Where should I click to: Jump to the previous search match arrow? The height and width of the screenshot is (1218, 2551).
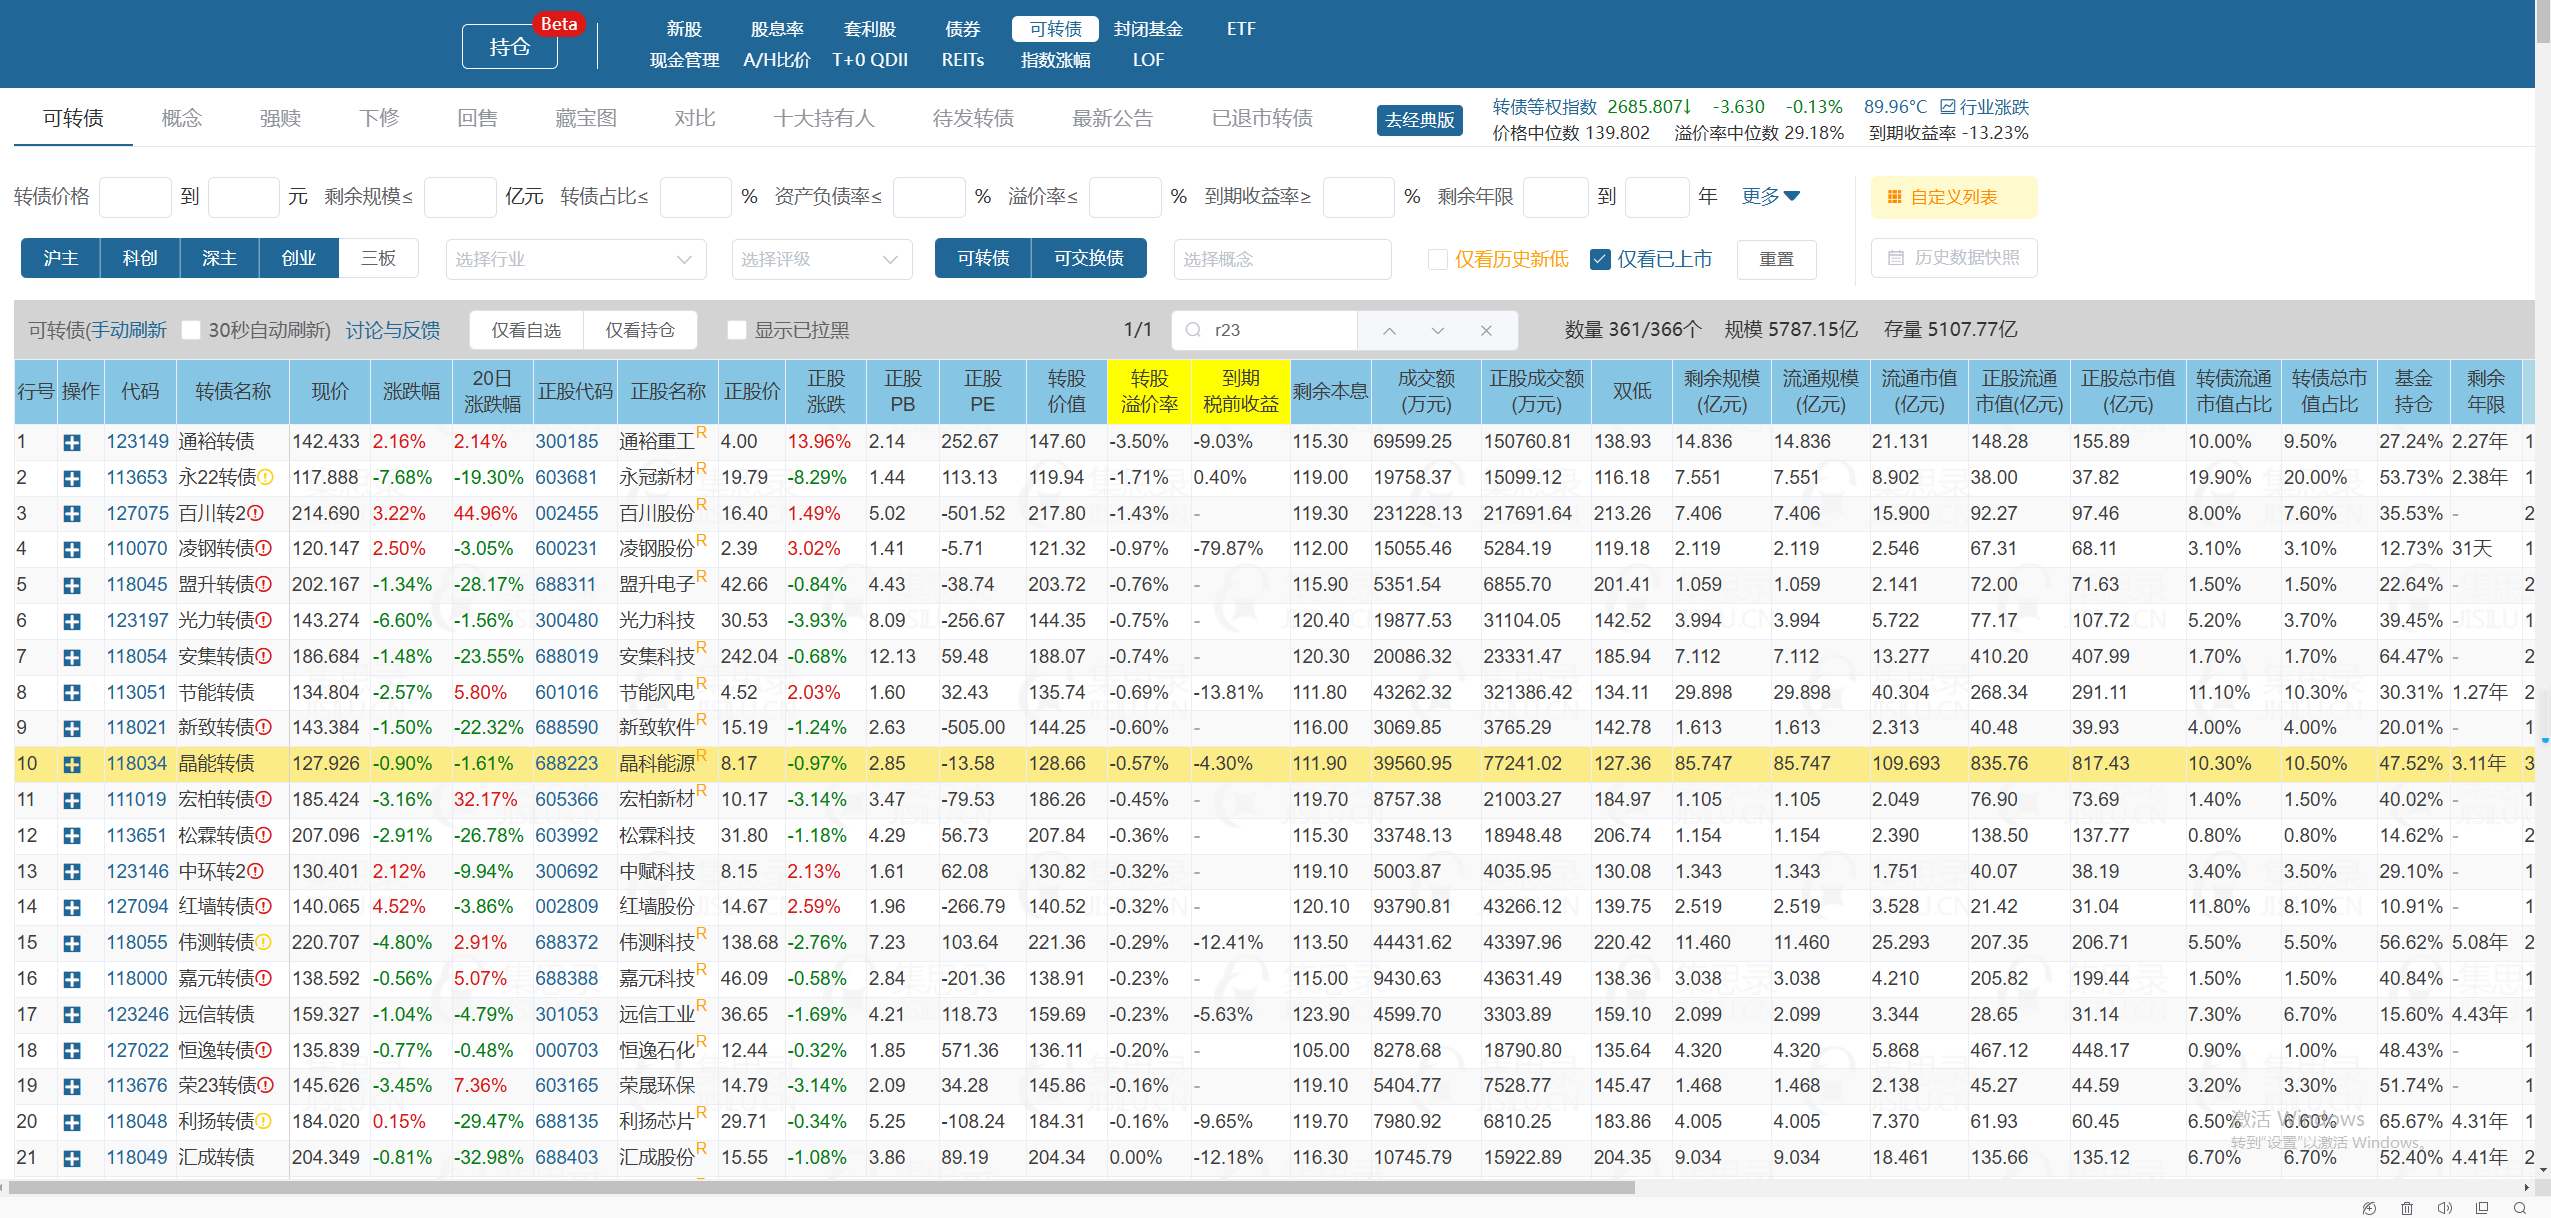click(x=1389, y=330)
